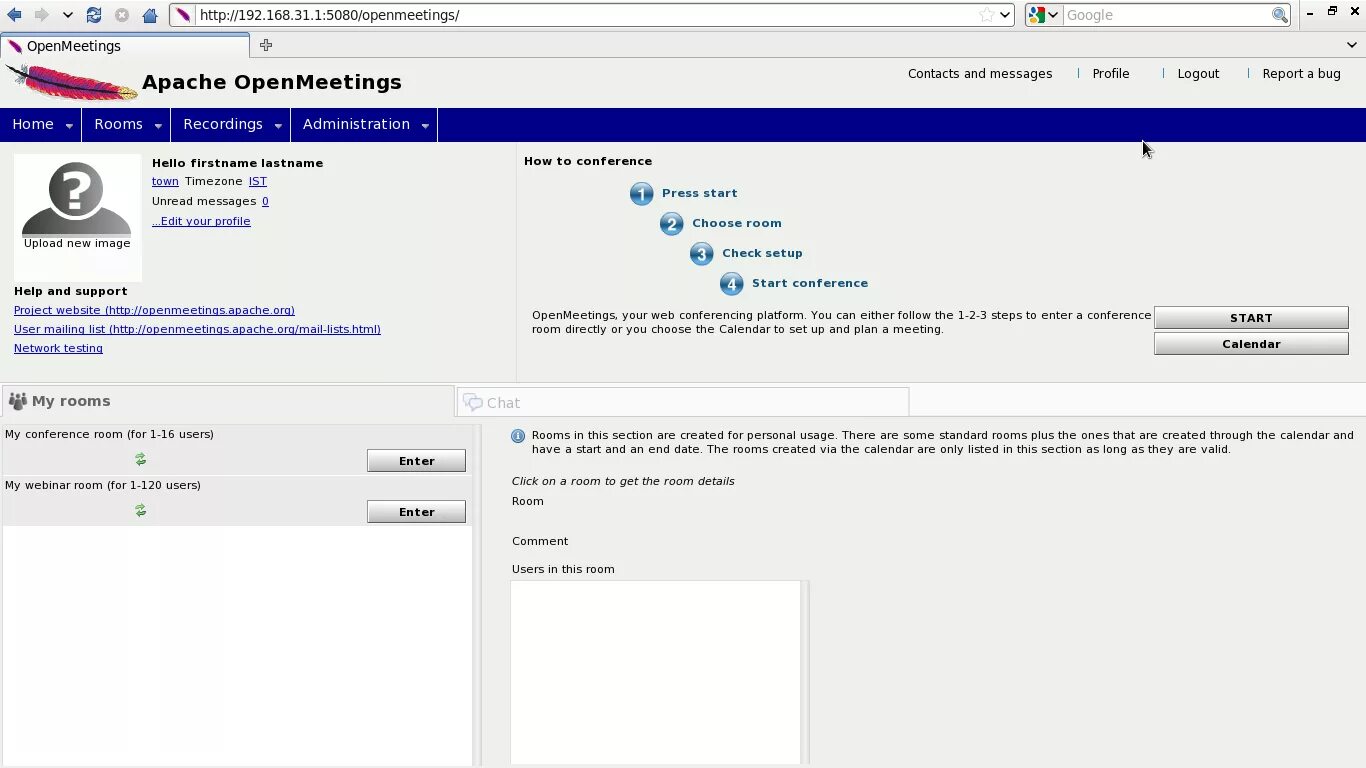The image size is (1366, 768).
Task: Click the browser home icon
Action: [150, 15]
